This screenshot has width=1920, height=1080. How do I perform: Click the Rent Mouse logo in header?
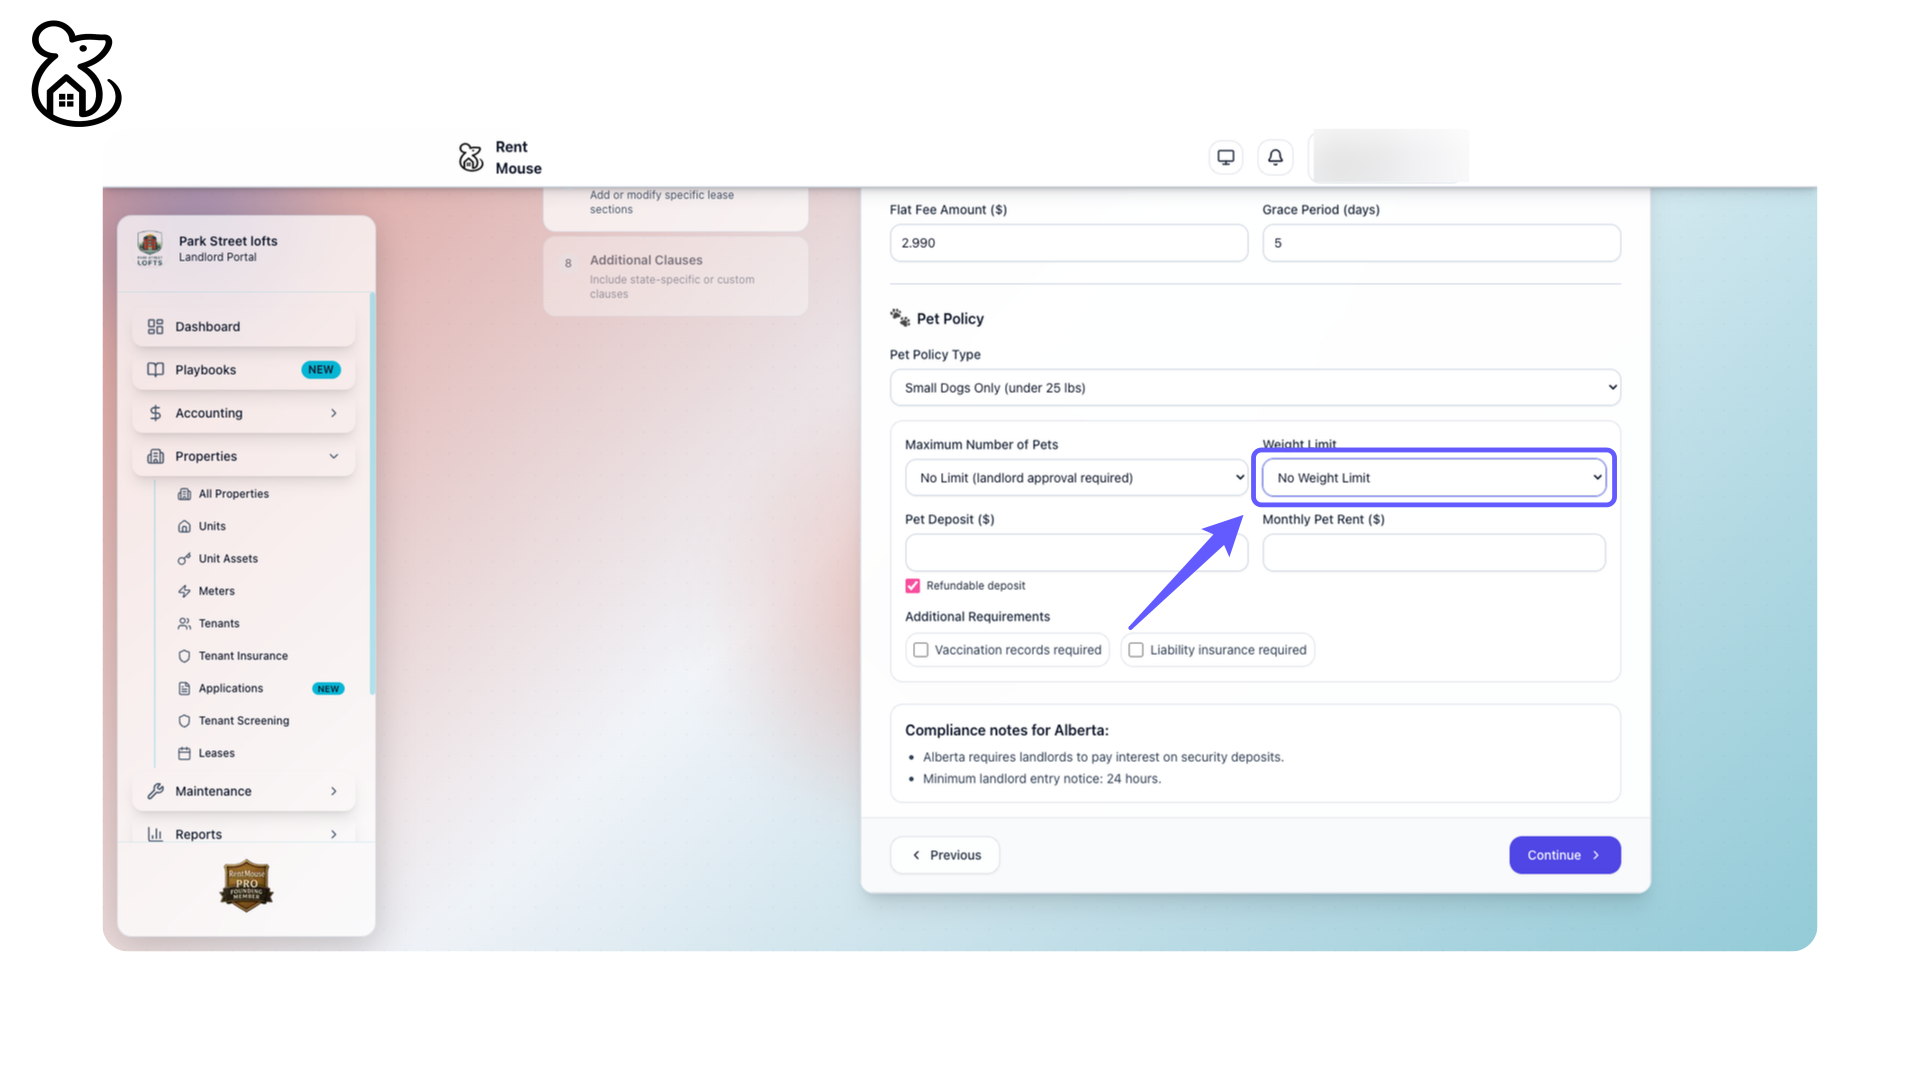471,157
